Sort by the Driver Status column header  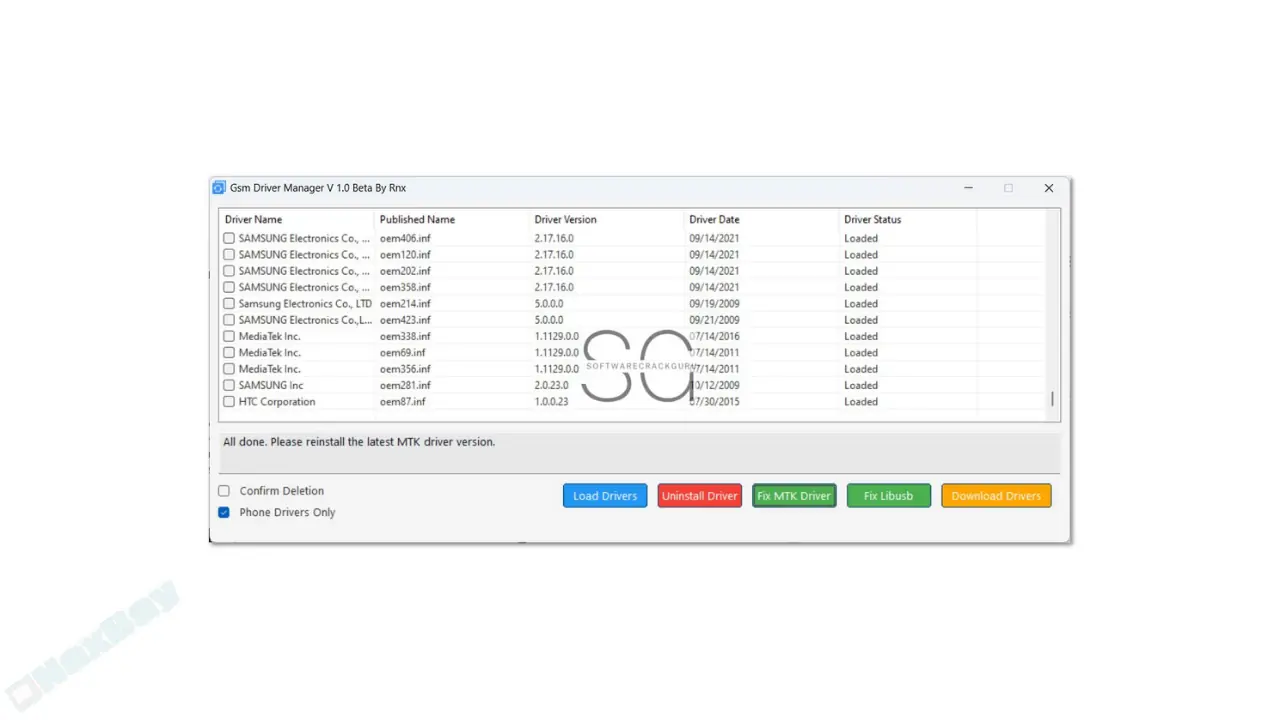872,219
